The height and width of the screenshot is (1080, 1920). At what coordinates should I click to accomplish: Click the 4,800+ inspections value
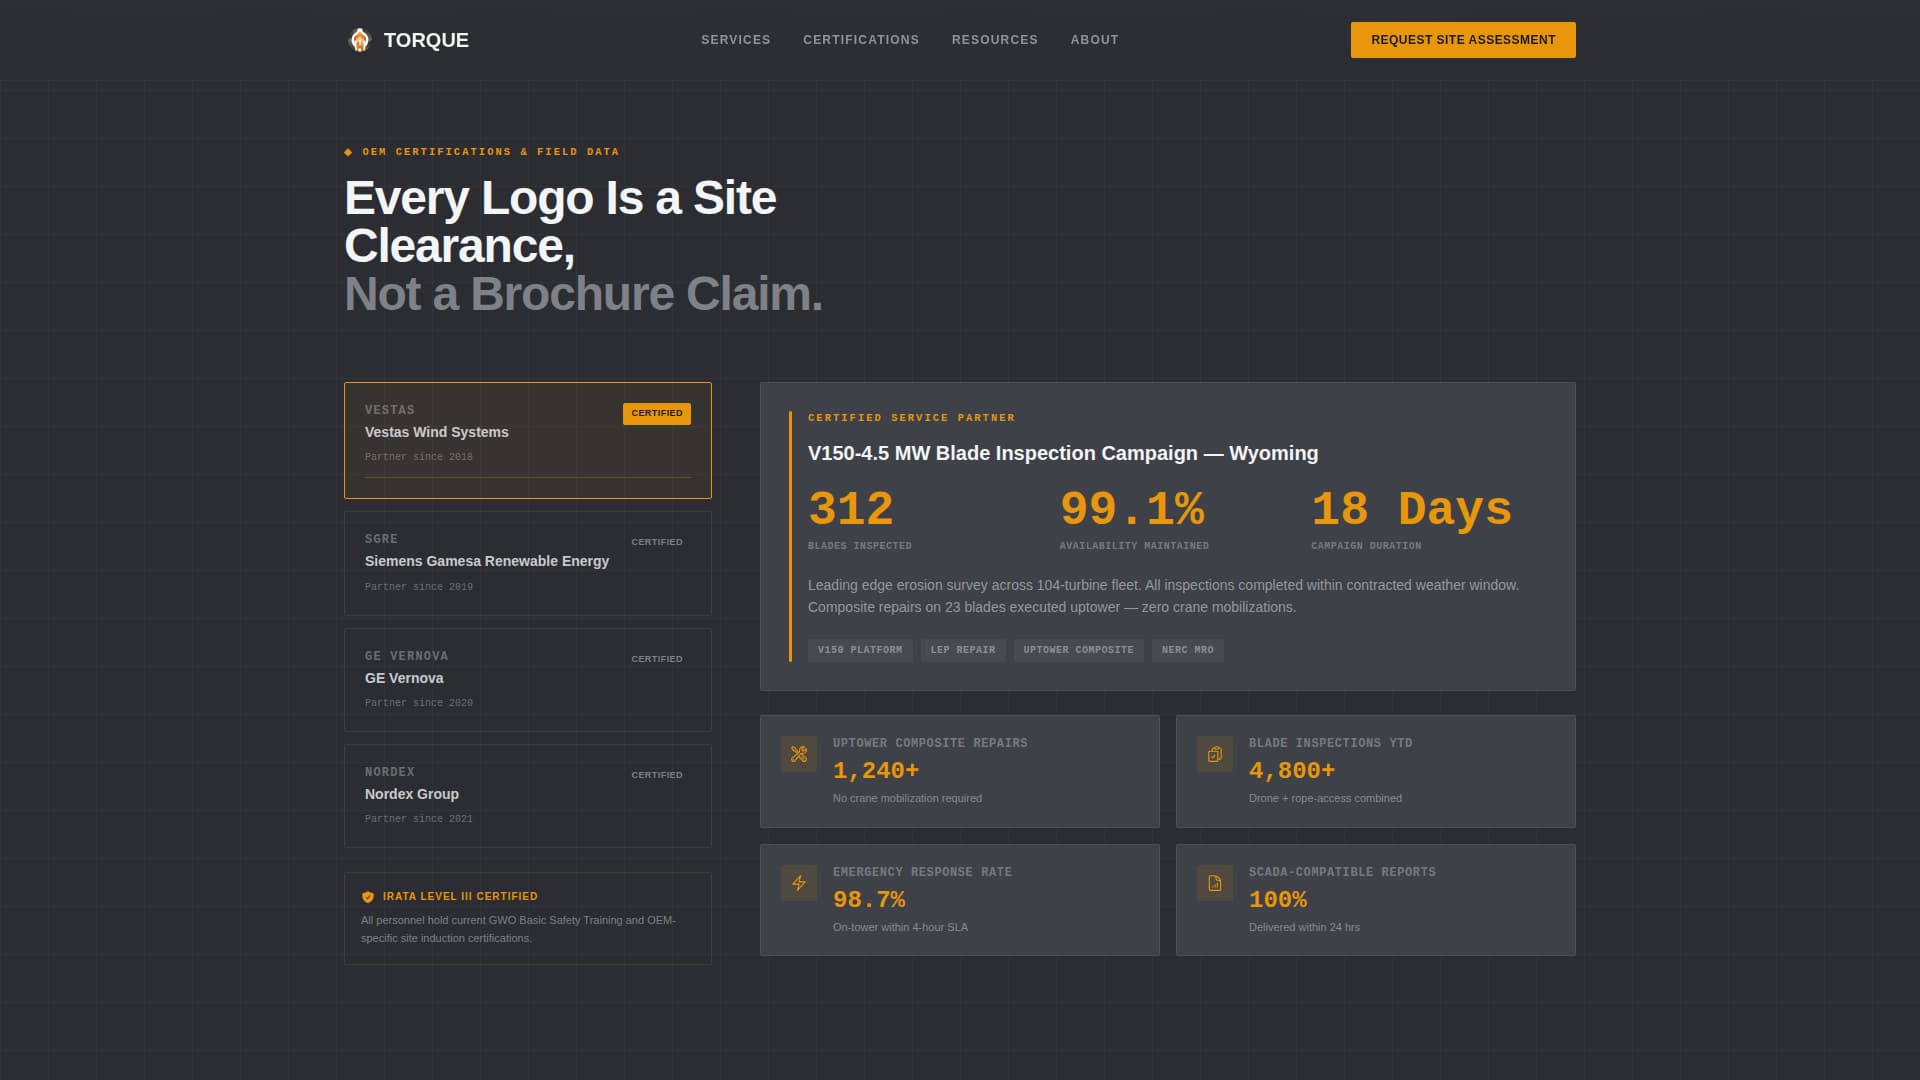point(1292,771)
